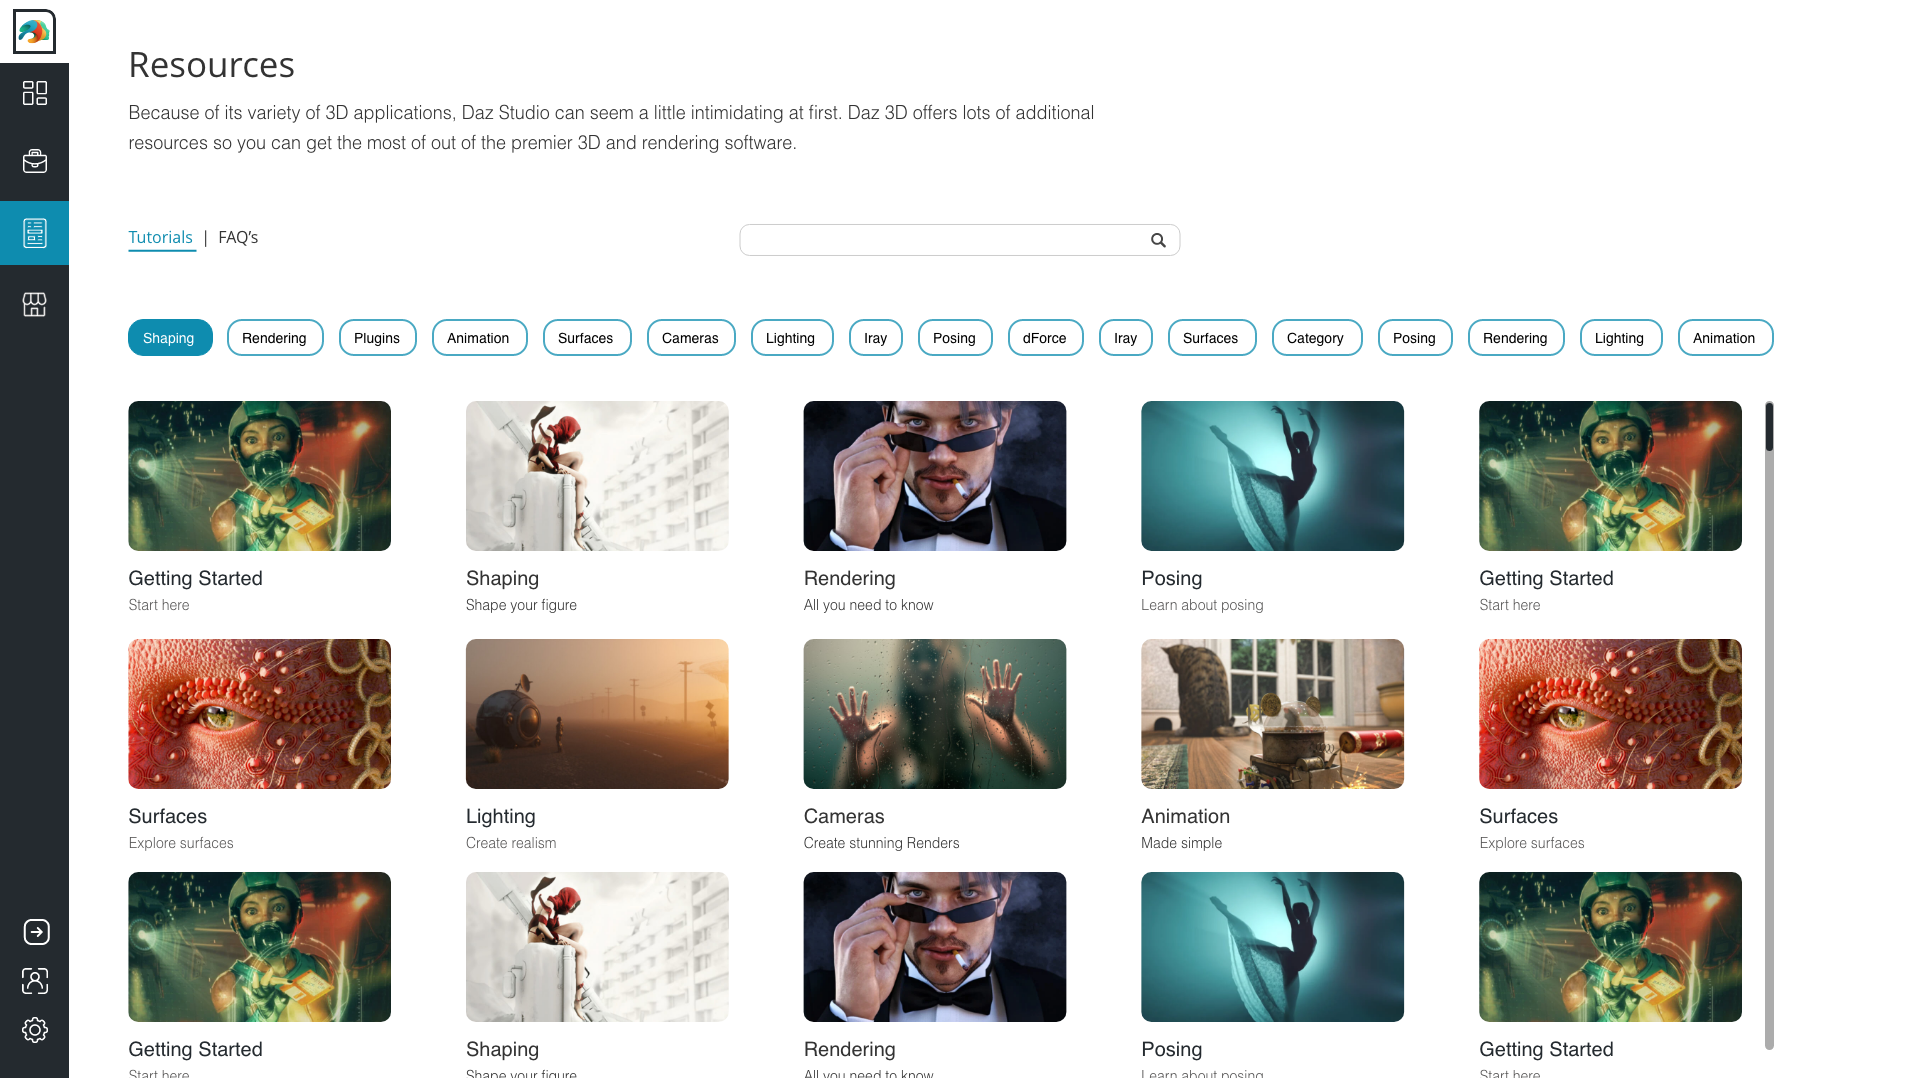Toggle the Animation chip beside the Plugins chip
The width and height of the screenshot is (1920, 1078).
point(479,338)
